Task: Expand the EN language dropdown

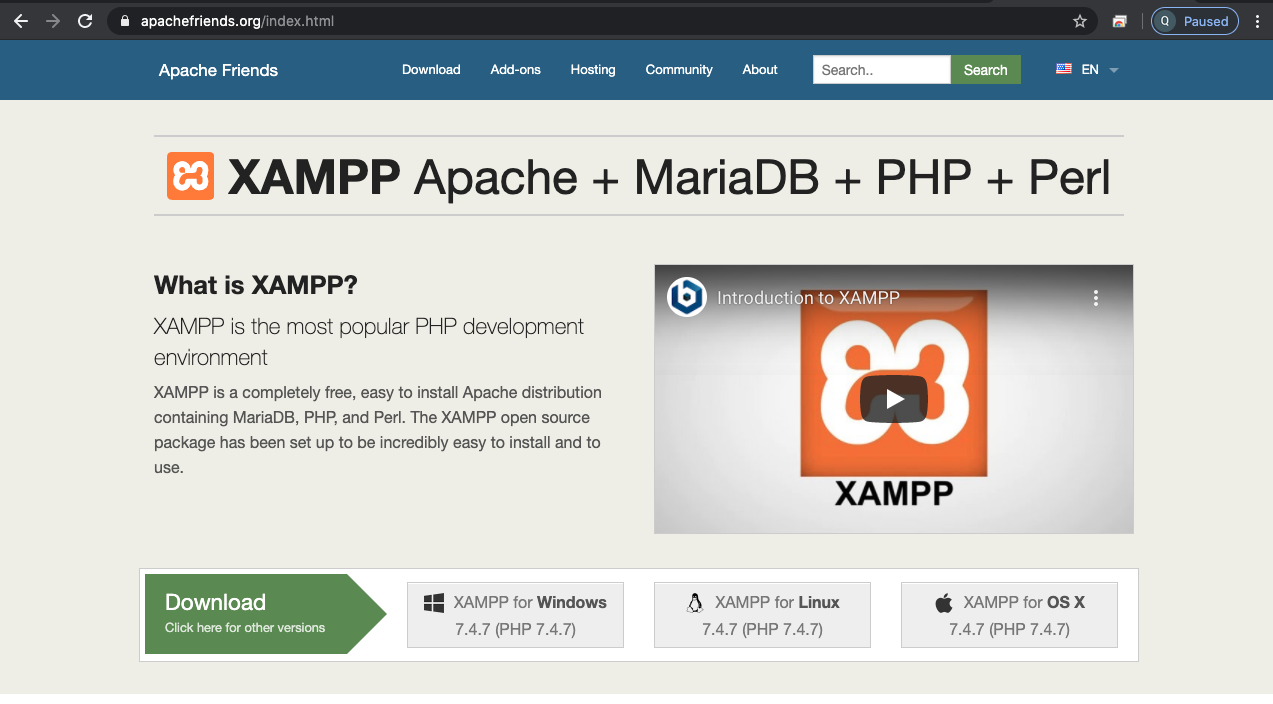Action: click(1088, 70)
